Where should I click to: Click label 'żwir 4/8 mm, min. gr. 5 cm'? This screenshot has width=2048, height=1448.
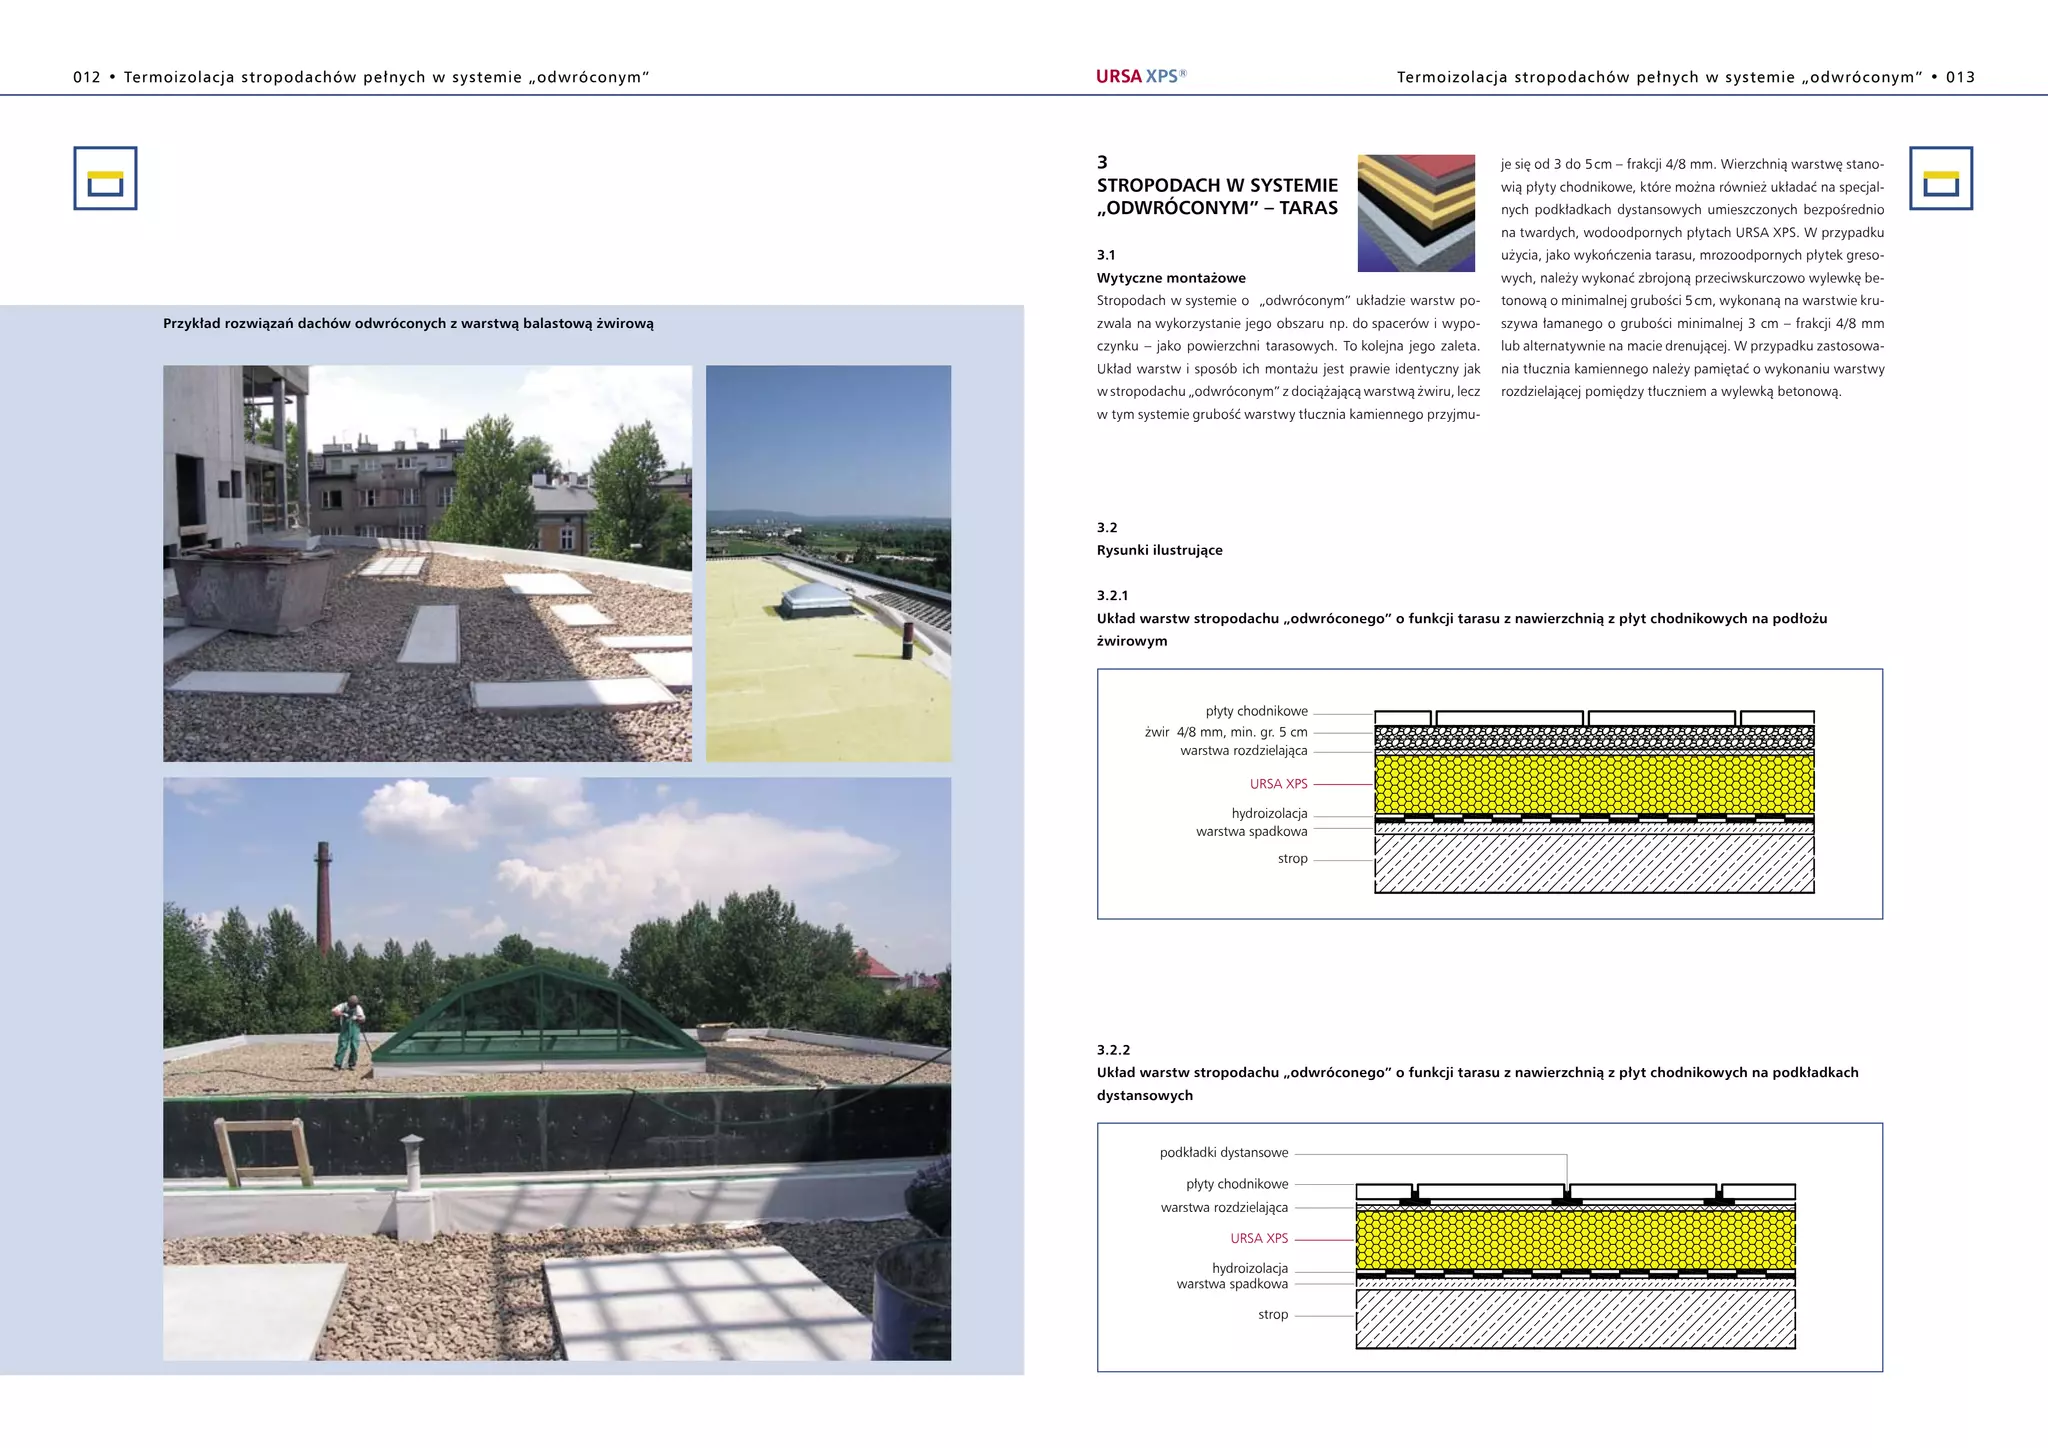tap(1226, 732)
